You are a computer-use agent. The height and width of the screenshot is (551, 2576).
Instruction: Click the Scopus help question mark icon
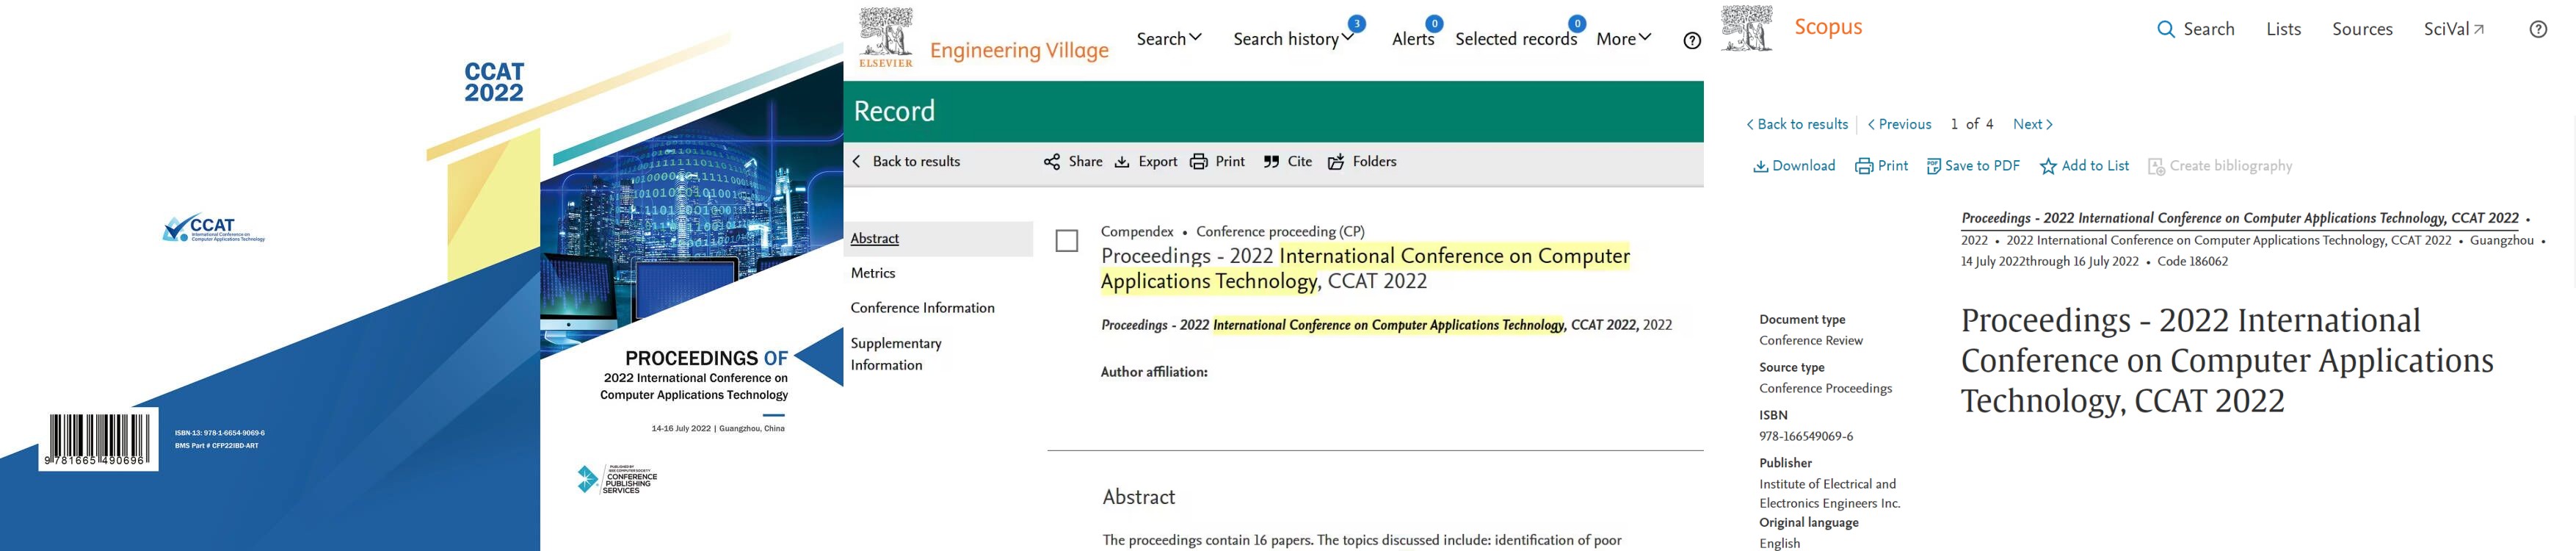(2538, 29)
